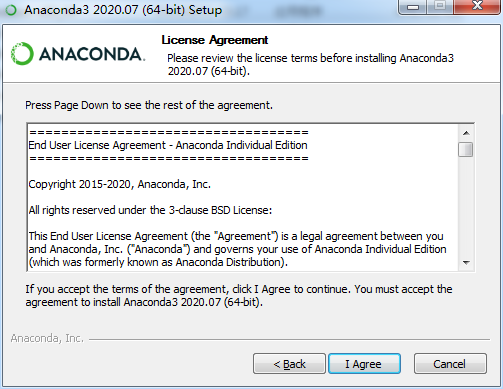Click the License Agreement heading
The width and height of the screenshot is (503, 389).
(x=215, y=40)
